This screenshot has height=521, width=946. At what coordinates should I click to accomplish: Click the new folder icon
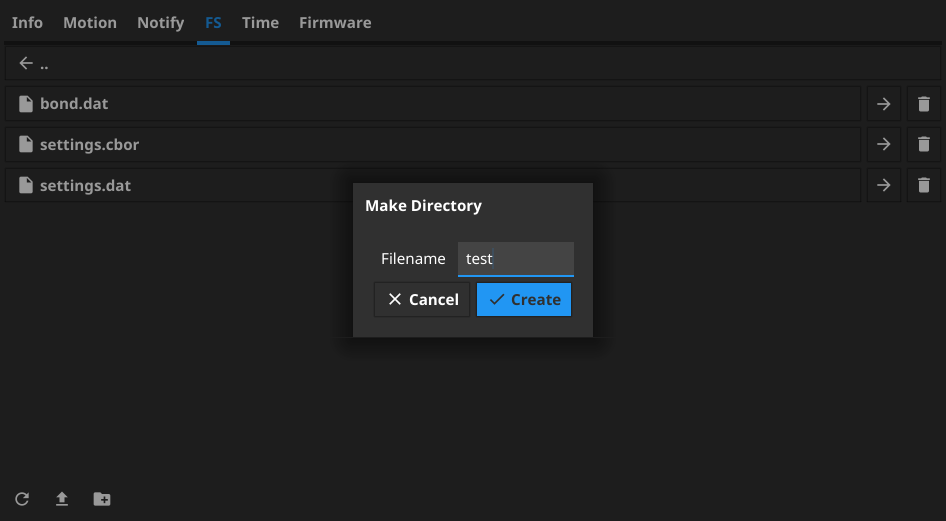[102, 498]
